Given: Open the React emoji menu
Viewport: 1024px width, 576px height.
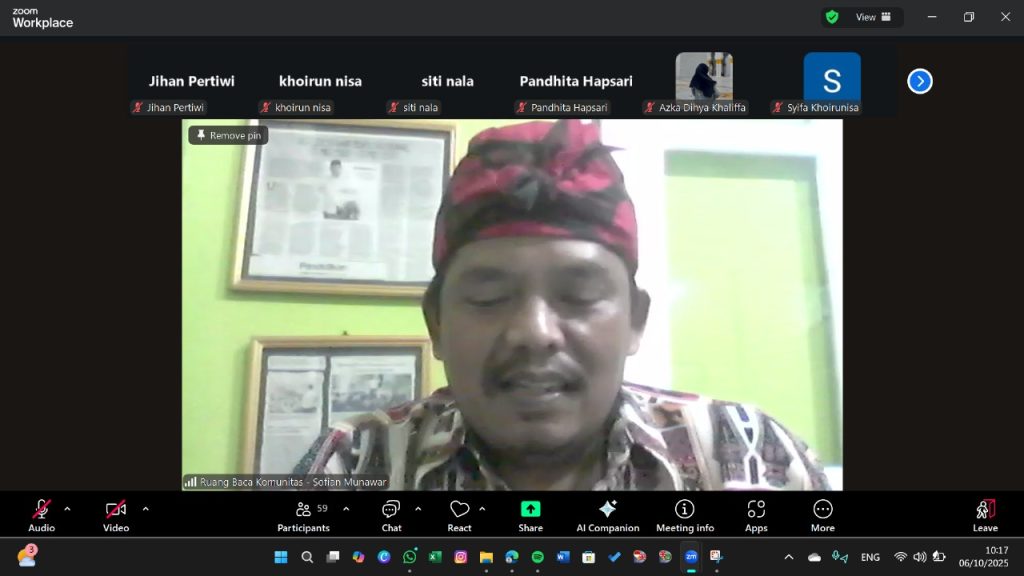Looking at the screenshot, I should tap(459, 514).
